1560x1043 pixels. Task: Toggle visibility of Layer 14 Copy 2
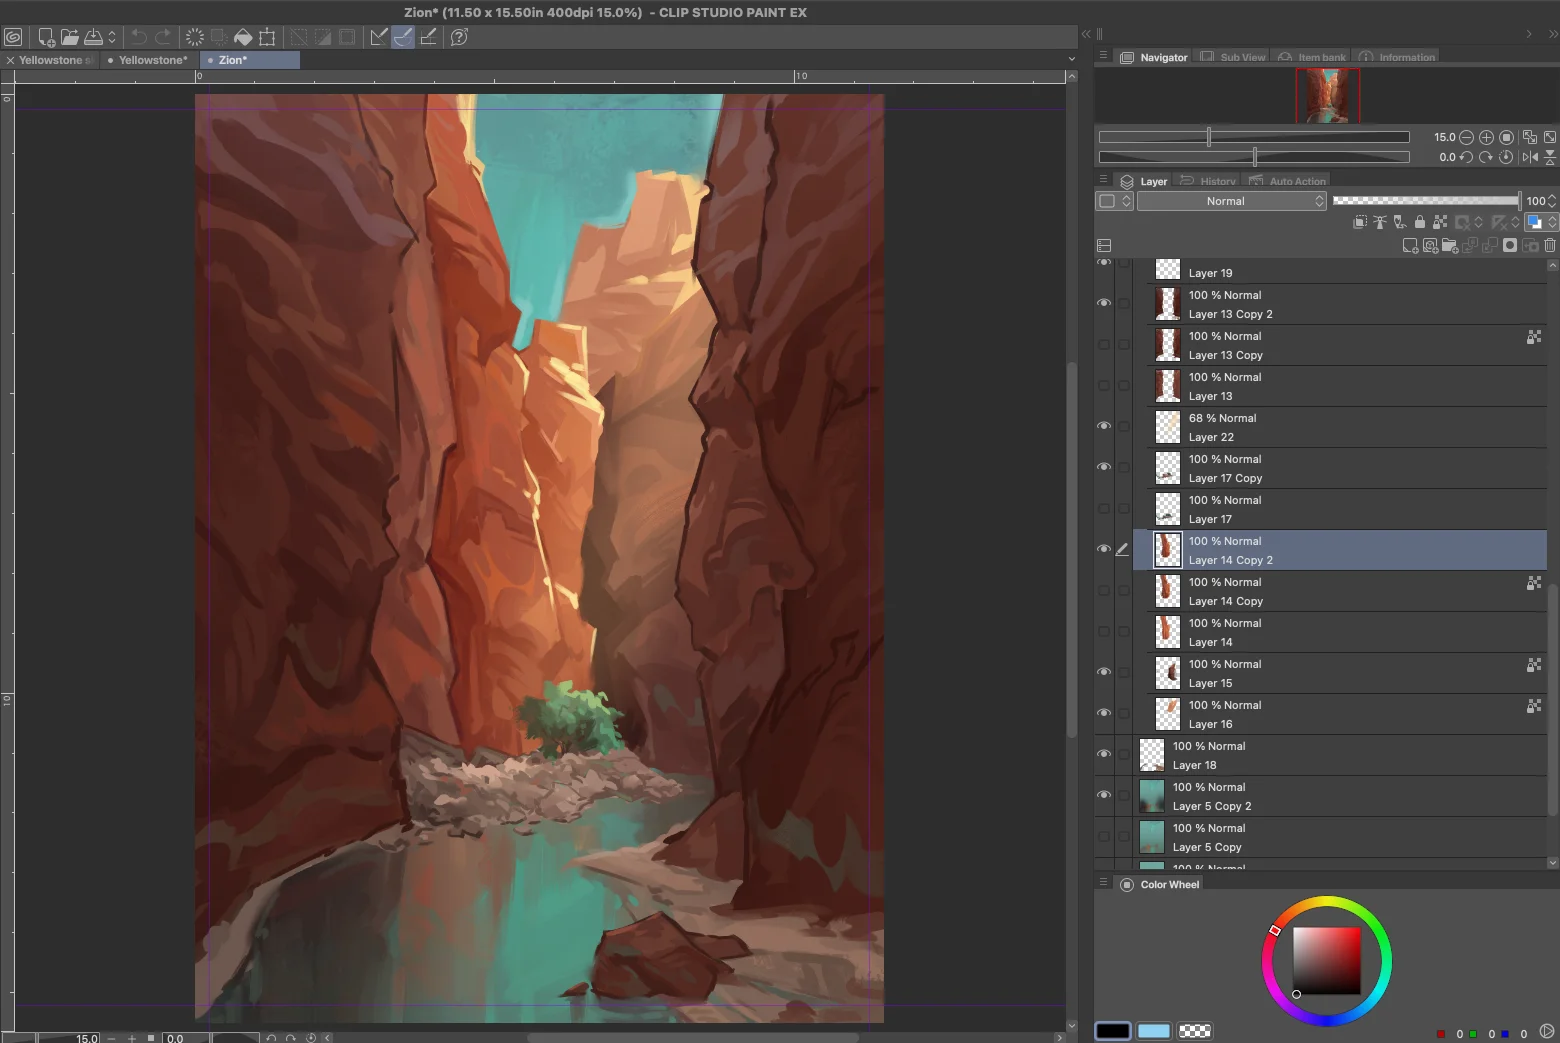1104,549
